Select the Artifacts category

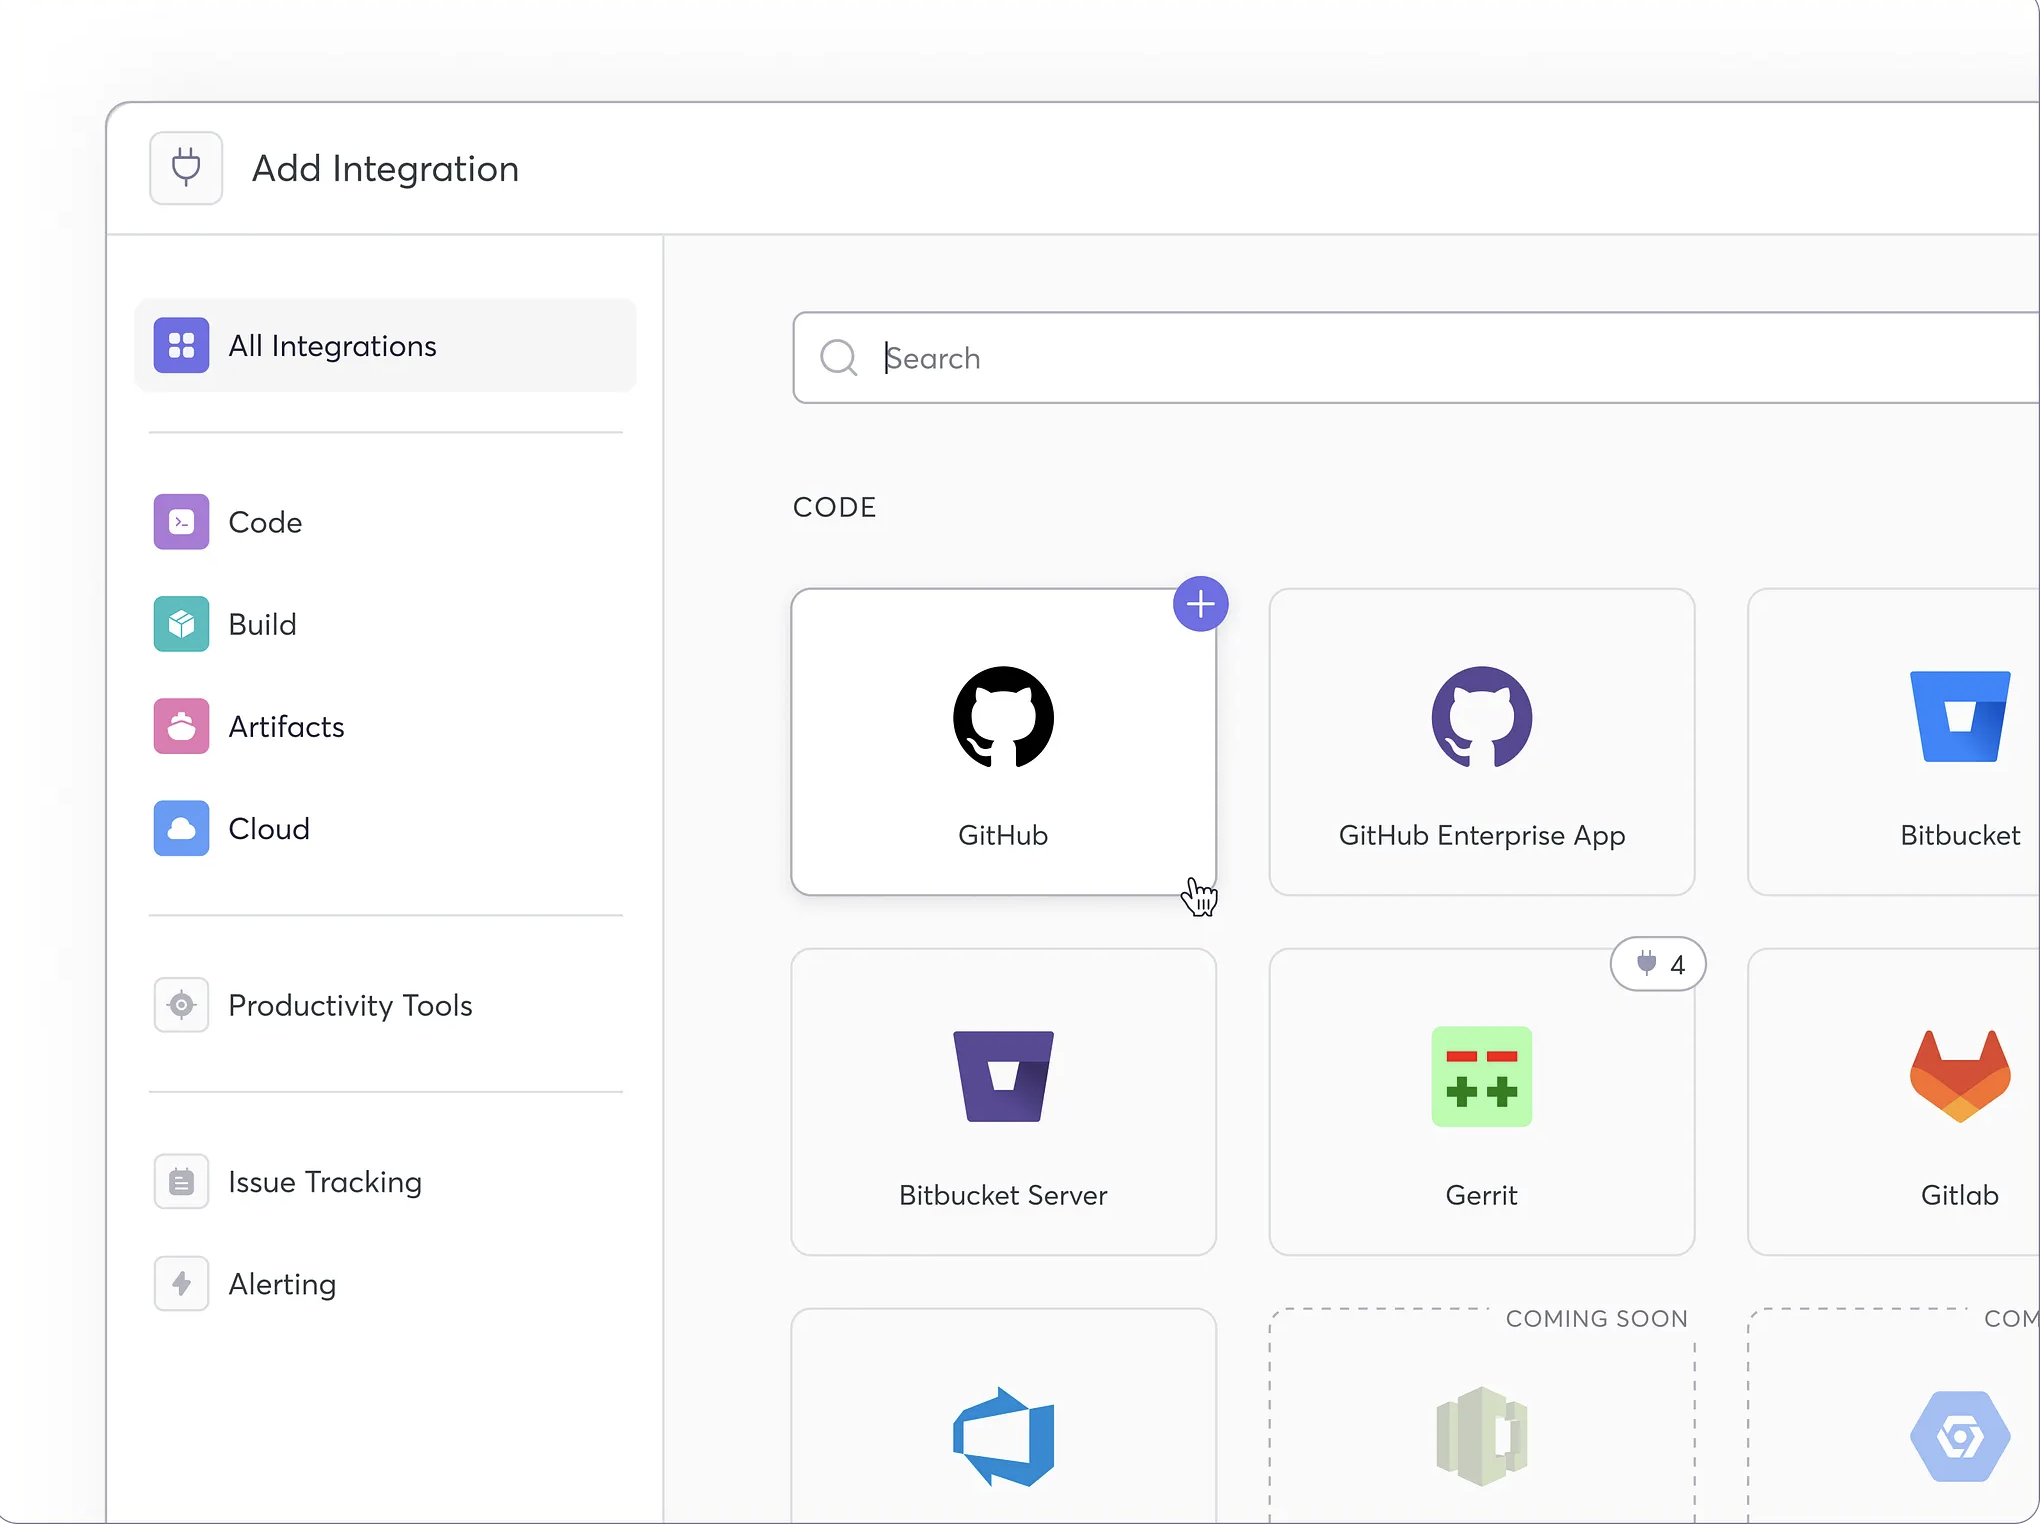286,726
